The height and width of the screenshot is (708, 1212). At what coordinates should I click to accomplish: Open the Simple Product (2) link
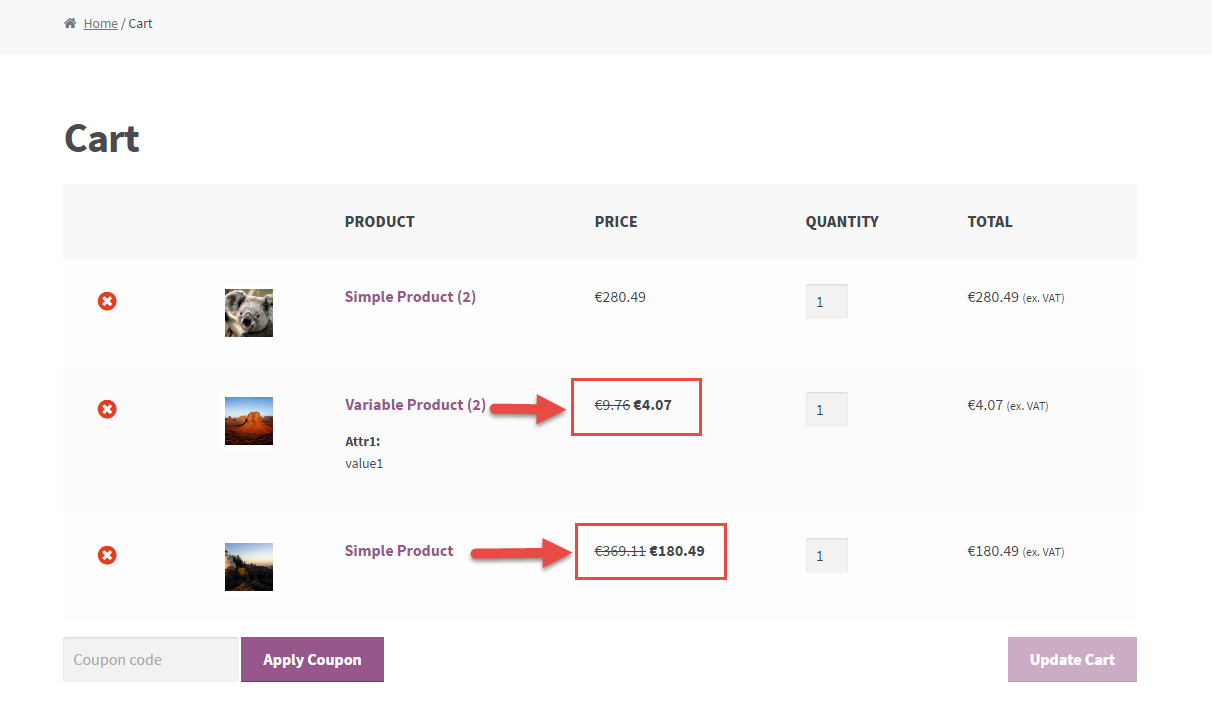coord(410,297)
